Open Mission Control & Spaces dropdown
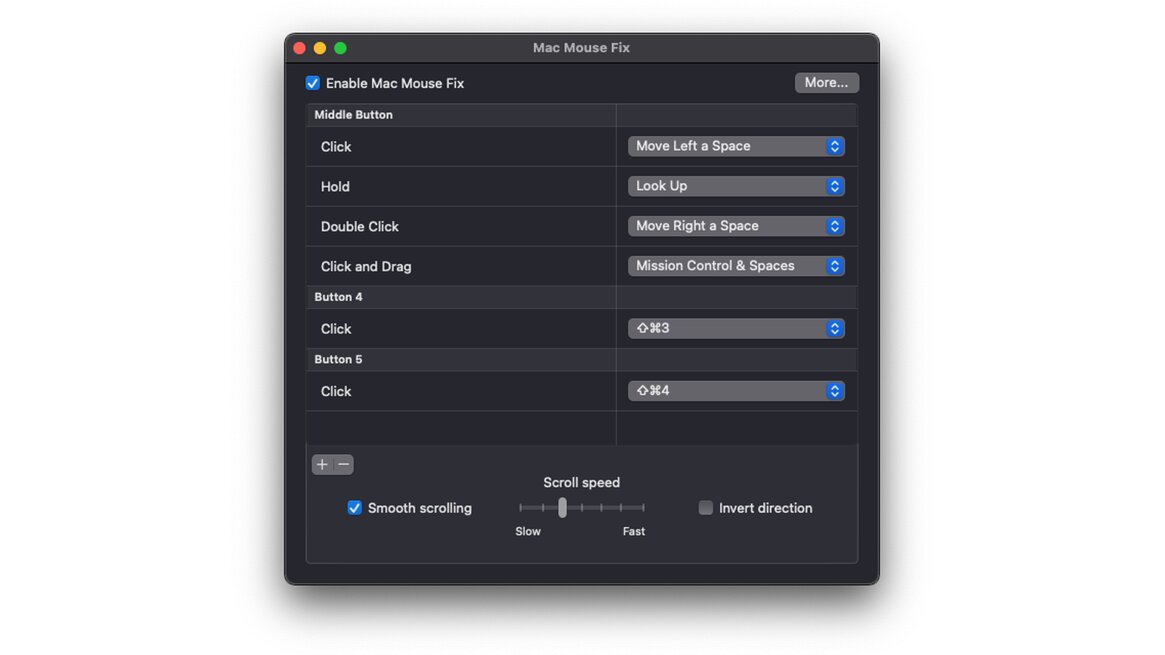The width and height of the screenshot is (1165, 655). pyautogui.click(x=736, y=266)
